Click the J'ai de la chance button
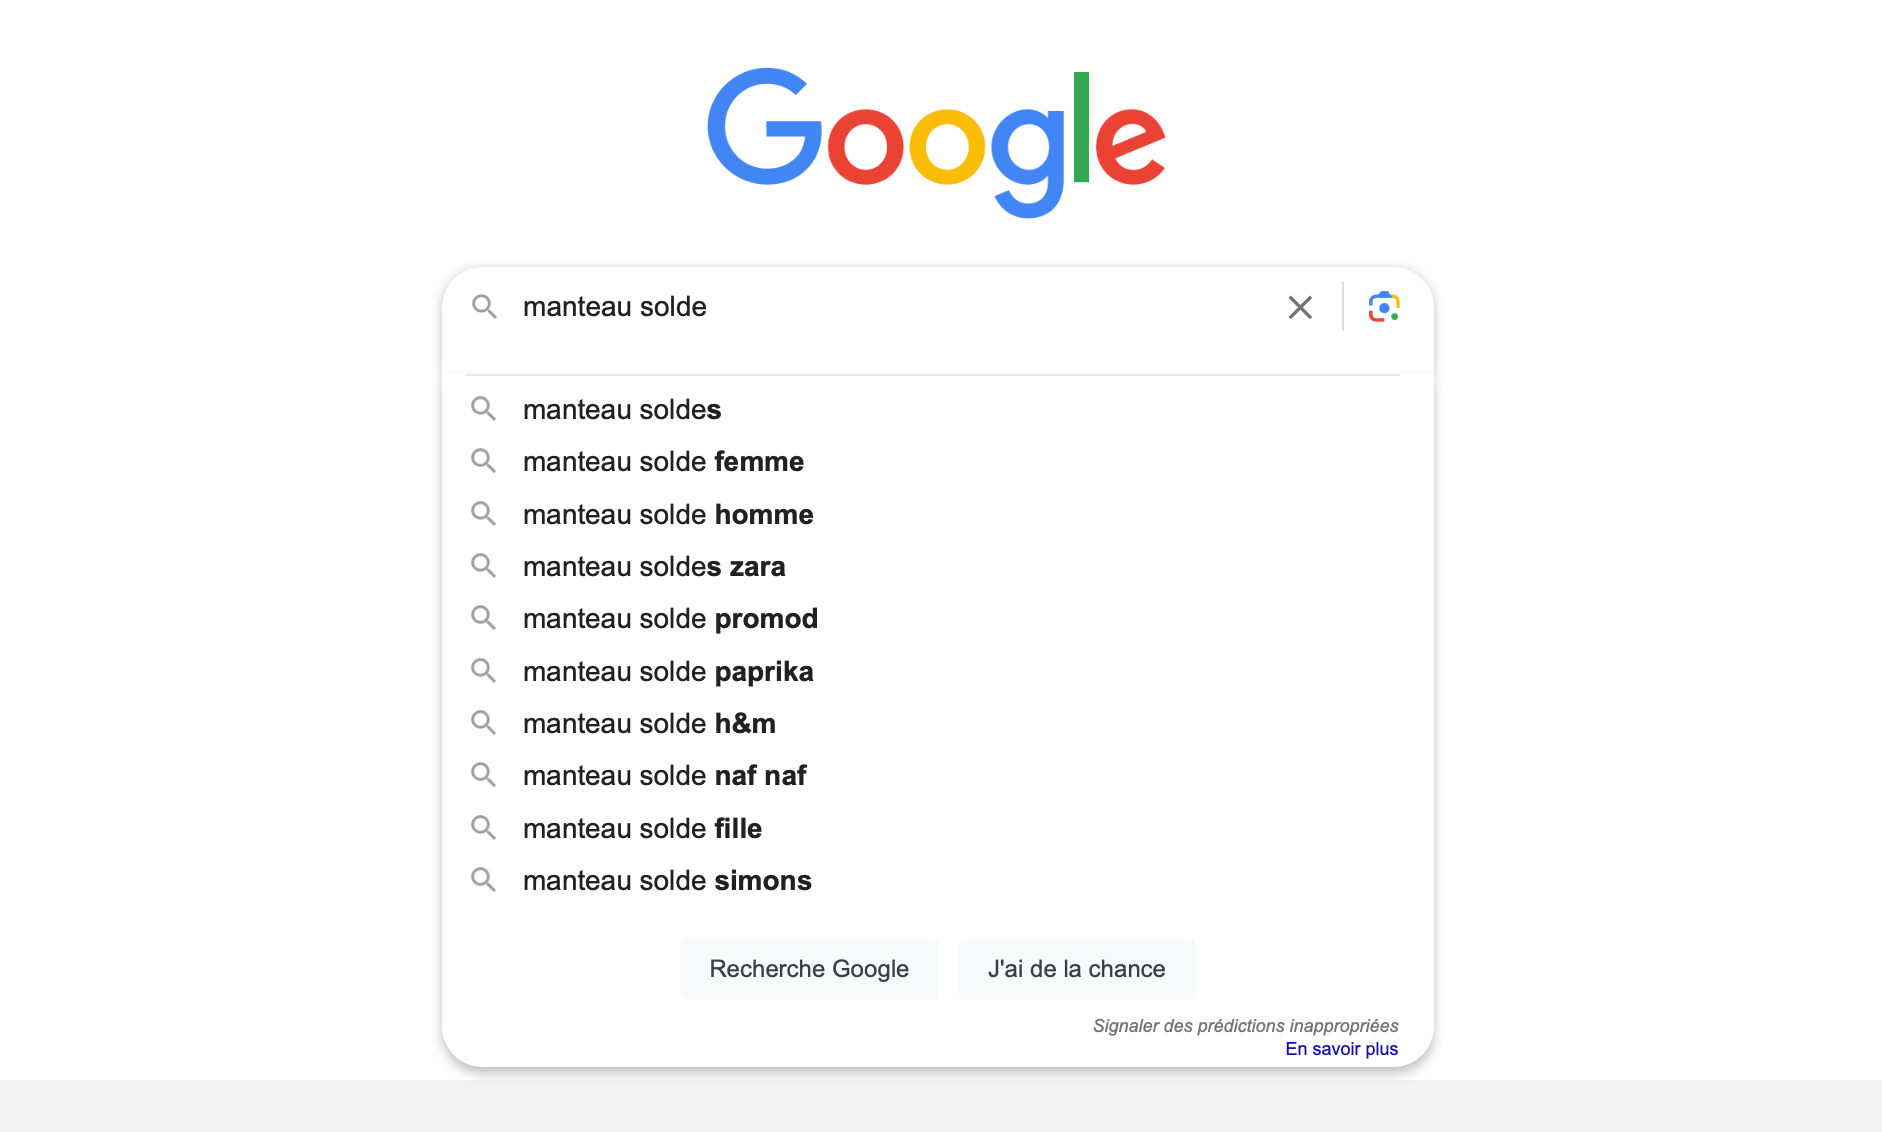 (x=1077, y=969)
